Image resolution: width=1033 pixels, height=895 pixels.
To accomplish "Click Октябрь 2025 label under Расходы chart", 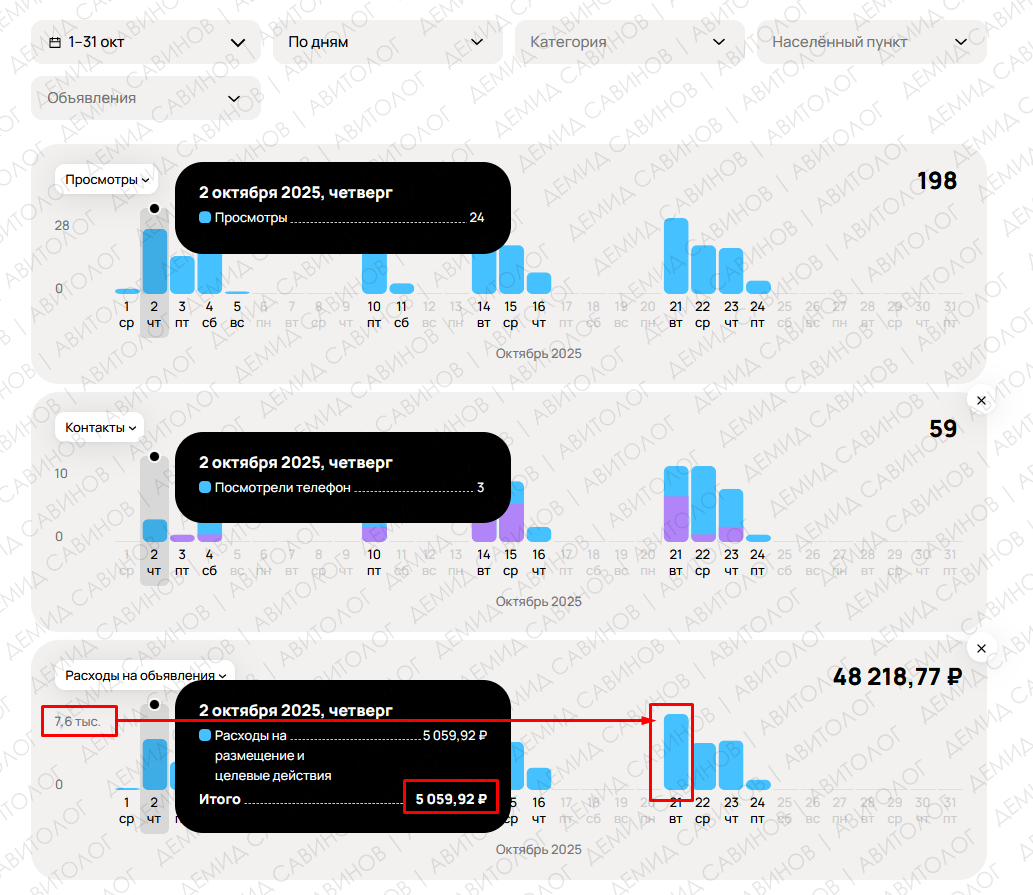I will tap(538, 850).
